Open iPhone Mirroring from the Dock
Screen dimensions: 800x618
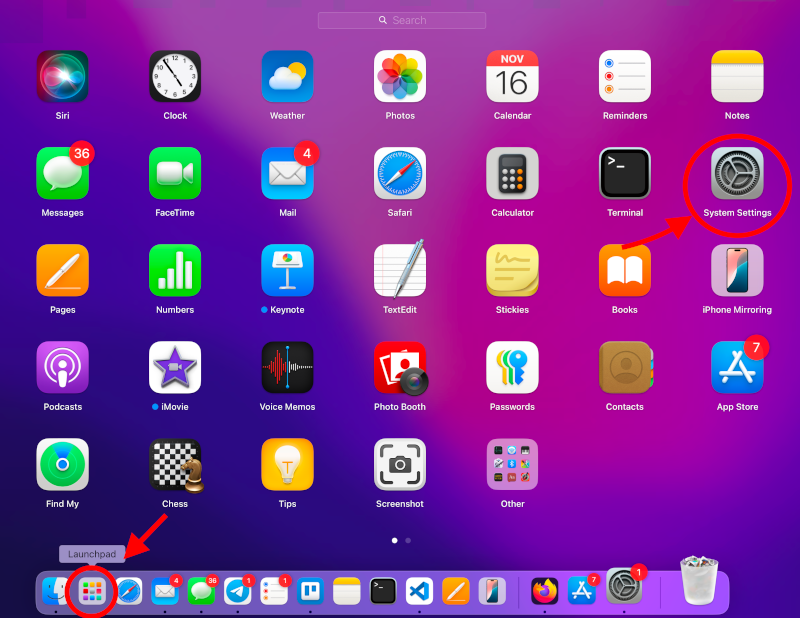(x=492, y=591)
